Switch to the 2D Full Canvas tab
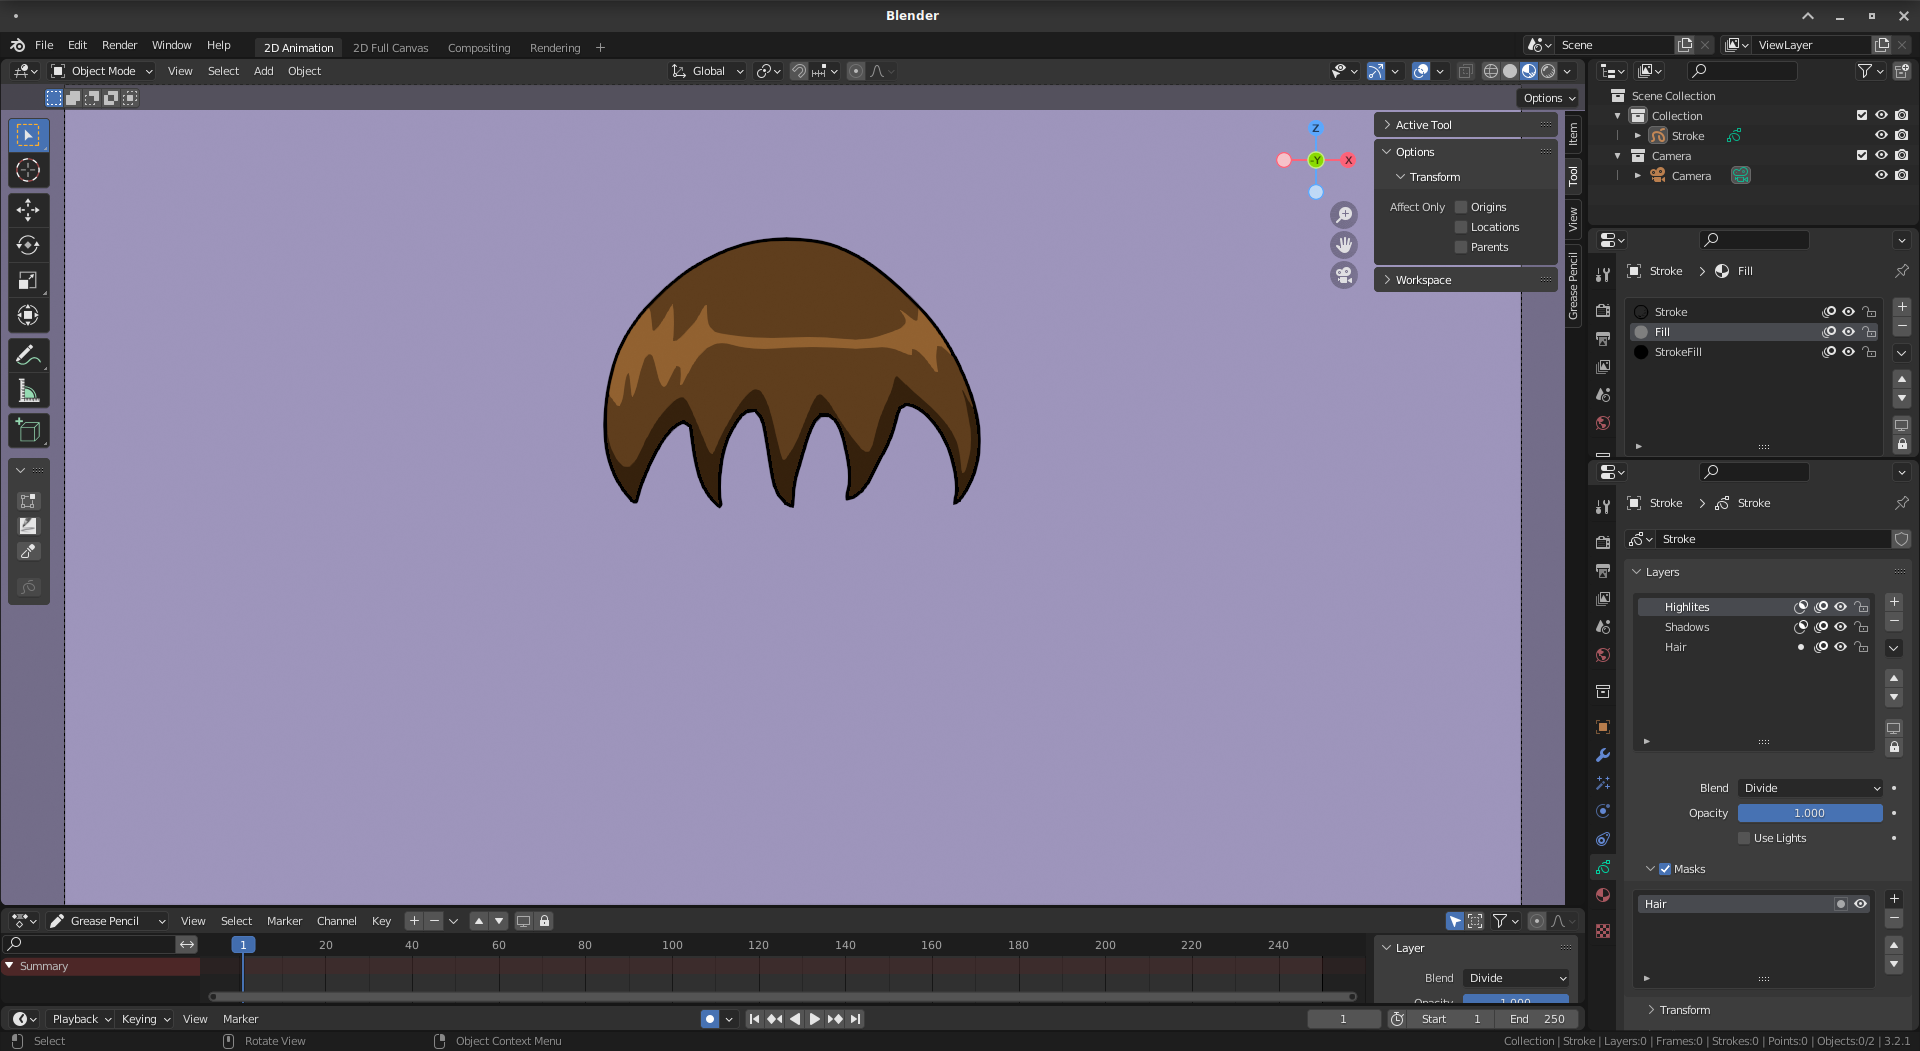 tap(390, 48)
